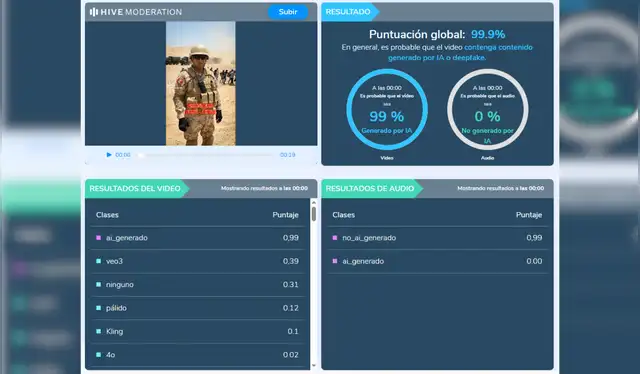Click the Subir upload button
The height and width of the screenshot is (374, 640).
[x=288, y=12]
